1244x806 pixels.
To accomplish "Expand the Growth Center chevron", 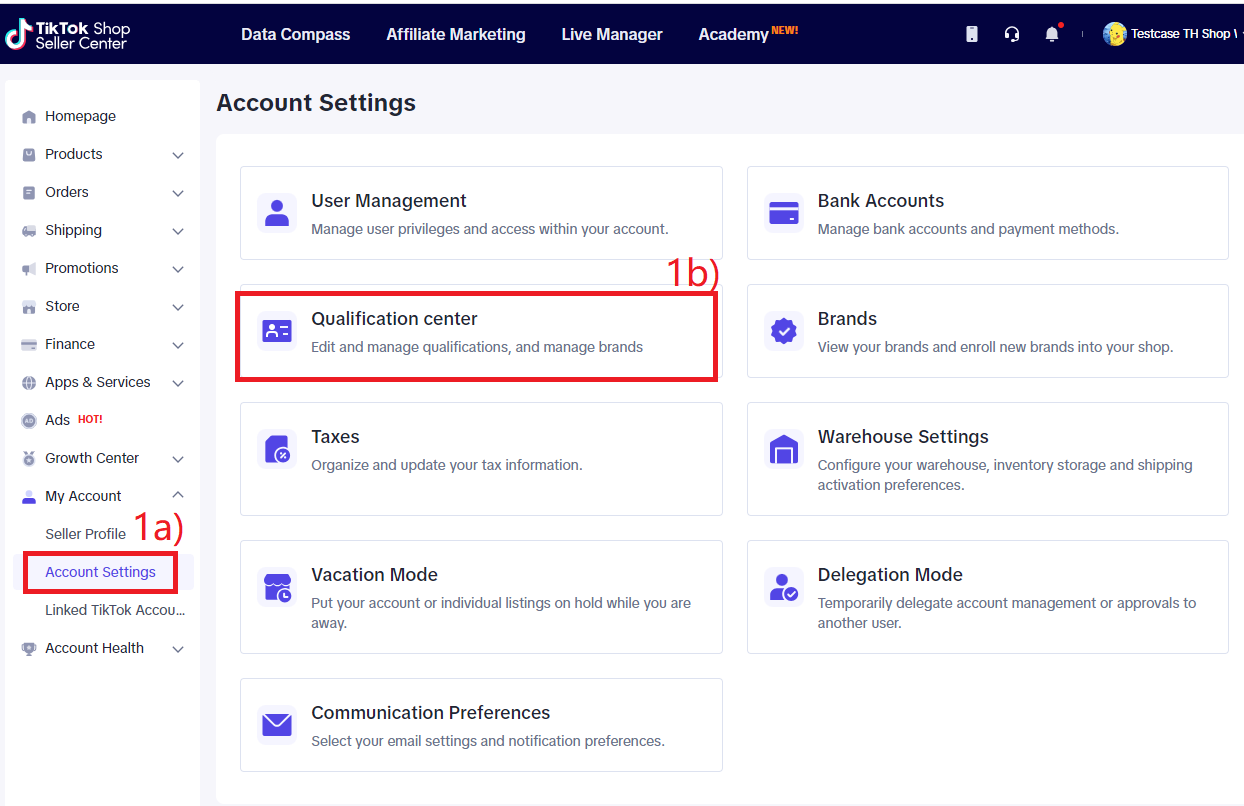I will [x=178, y=459].
